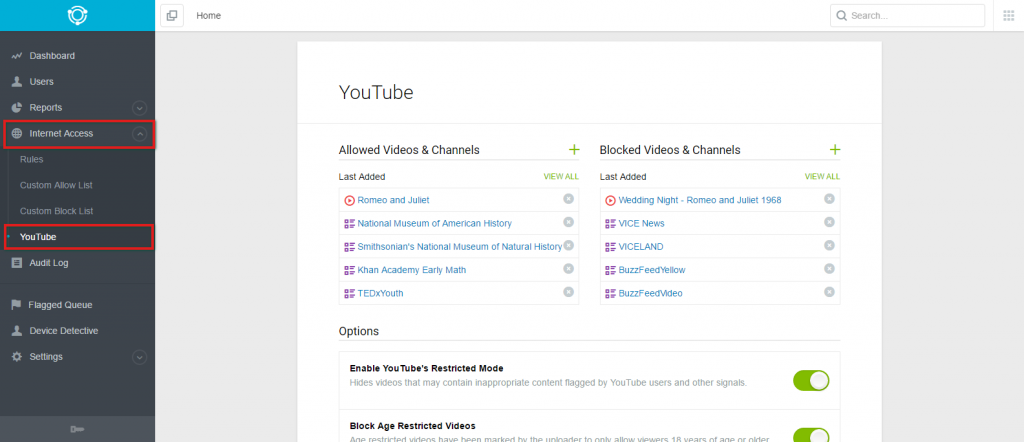Click the Settings gear icon
Image resolution: width=1024 pixels, height=442 pixels.
pos(17,356)
